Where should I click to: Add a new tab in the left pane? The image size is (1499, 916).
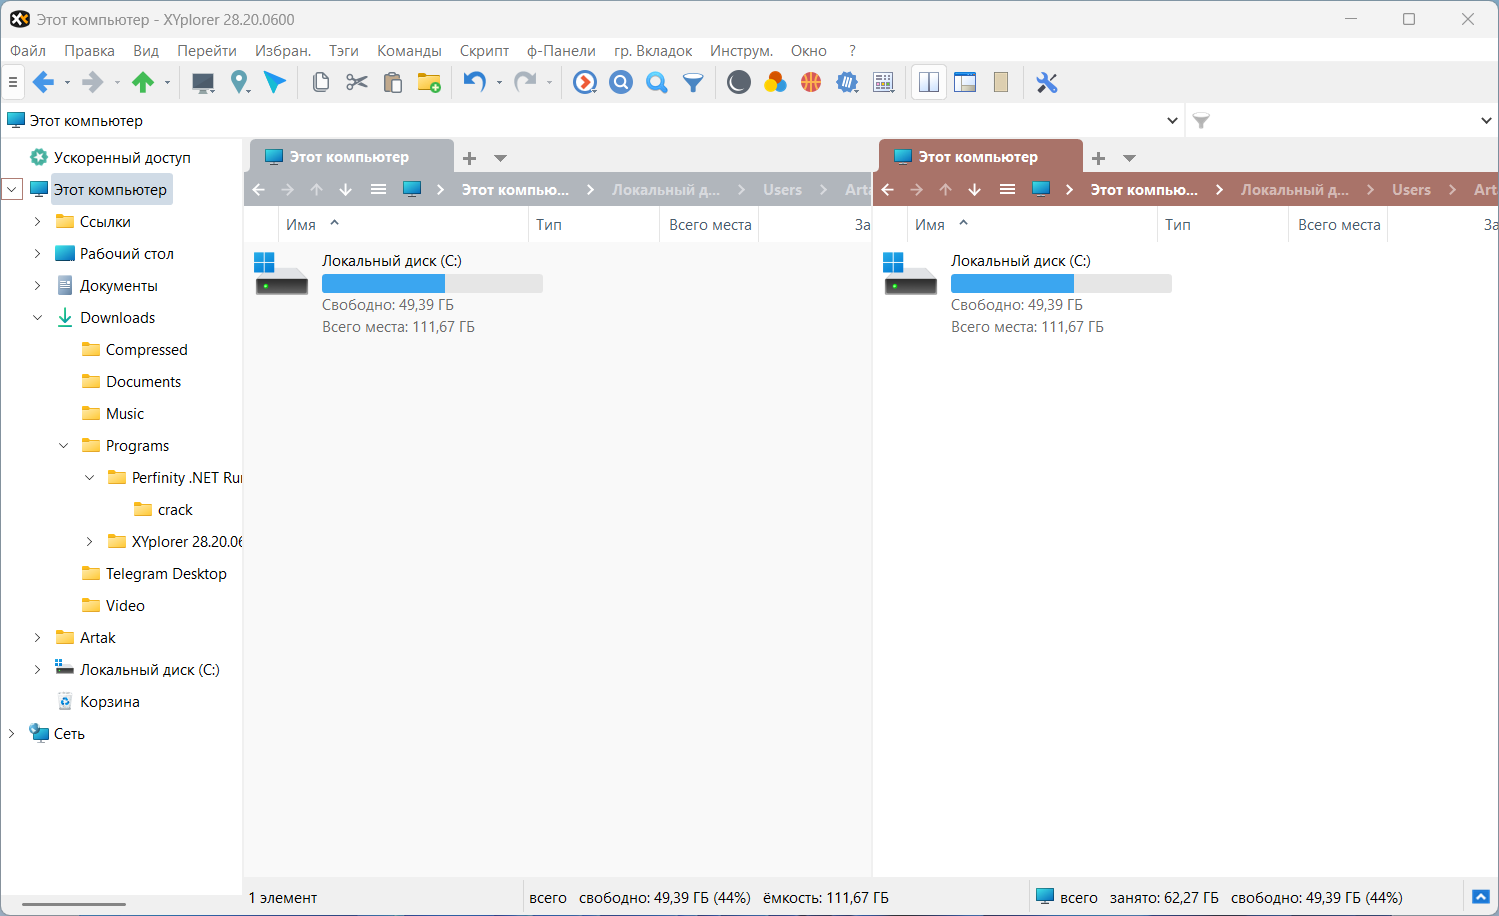(x=469, y=158)
